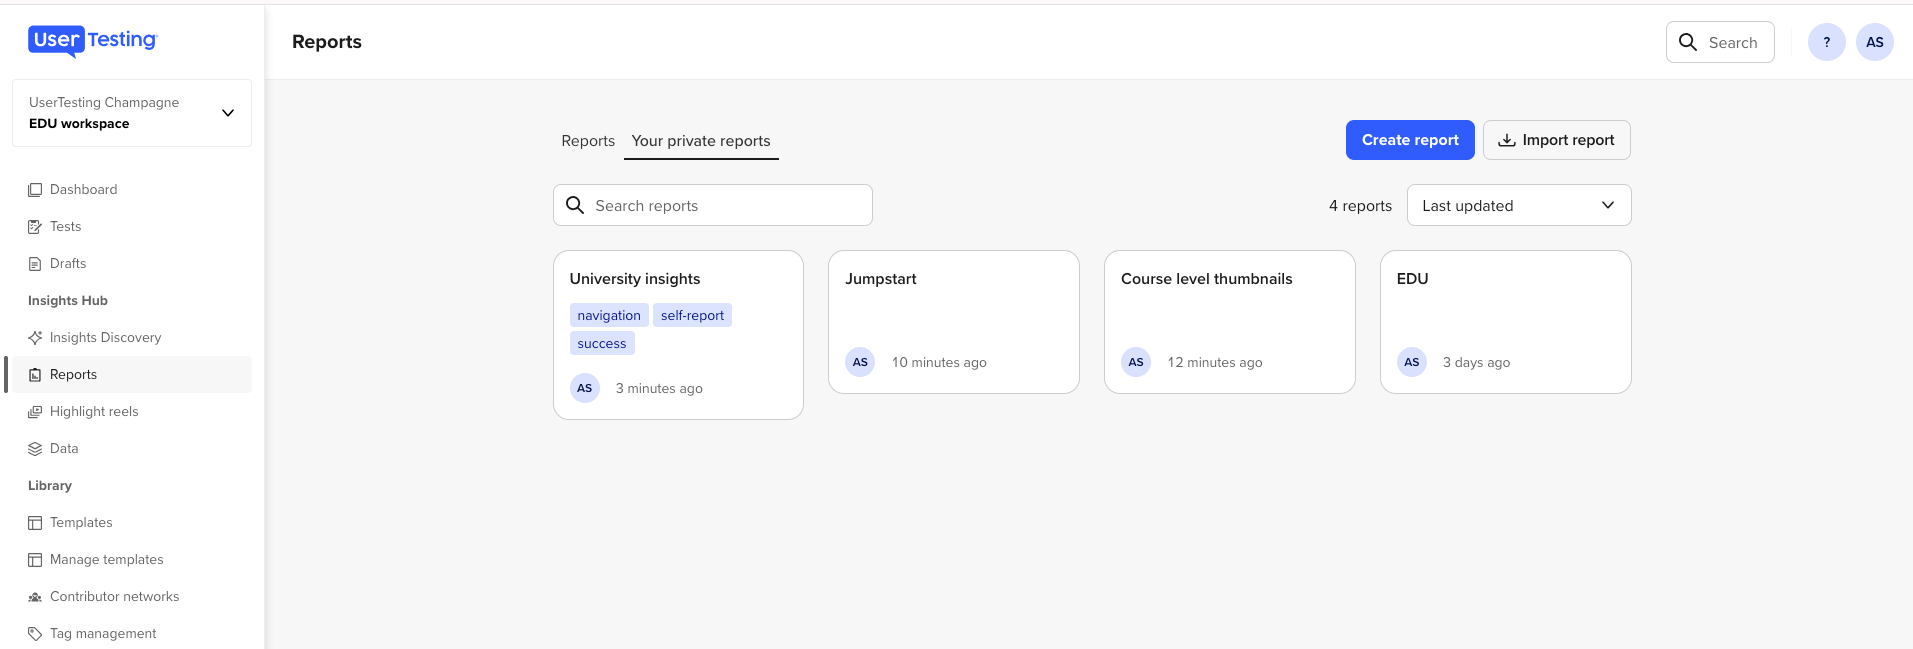The height and width of the screenshot is (649, 1913).
Task: Click the Contributor networks people icon
Action: coord(35,597)
